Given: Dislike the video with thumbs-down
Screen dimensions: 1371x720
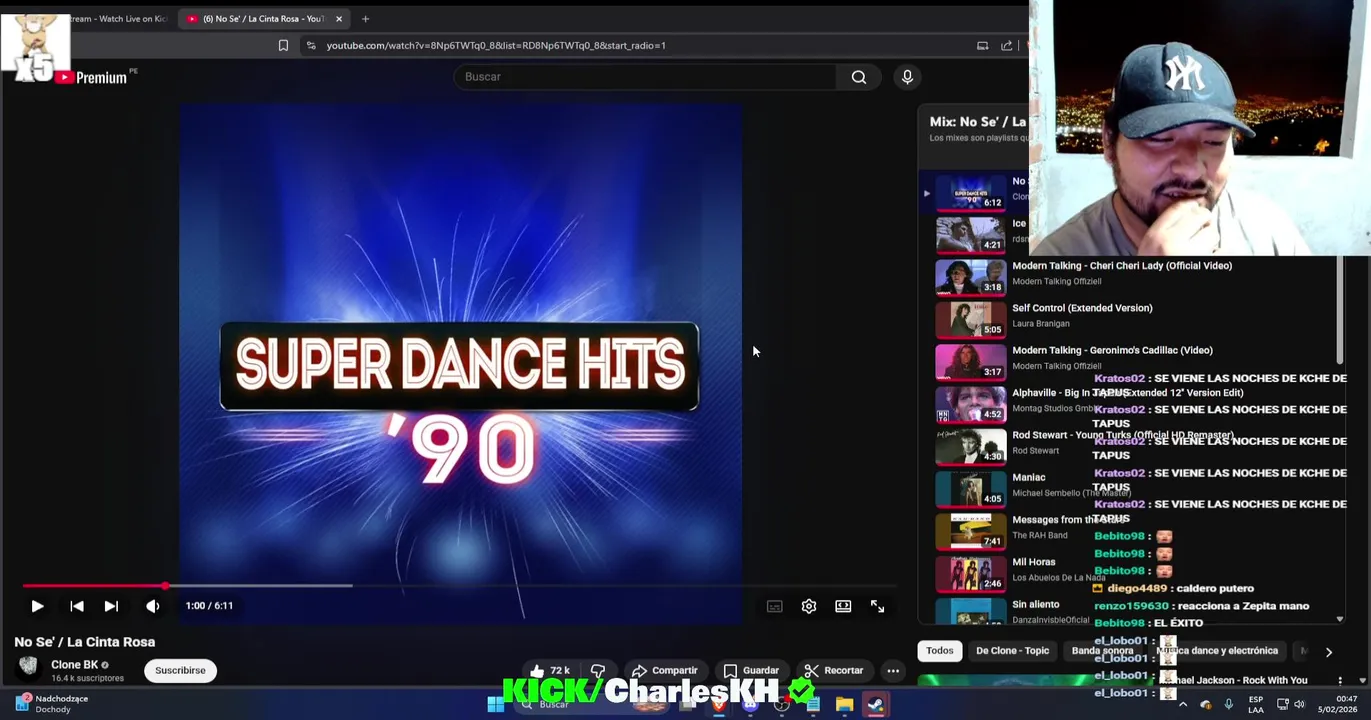Looking at the screenshot, I should [x=598, y=671].
